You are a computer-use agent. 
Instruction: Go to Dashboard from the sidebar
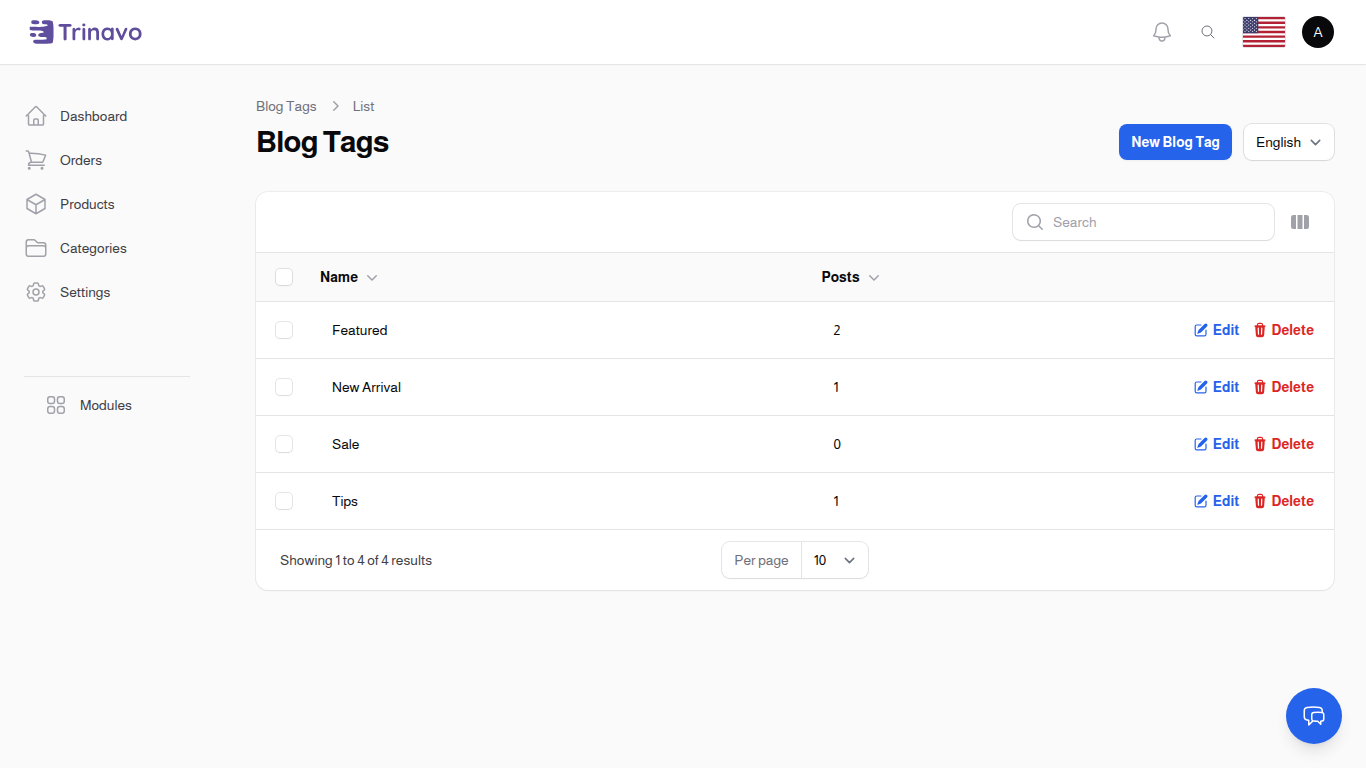point(93,116)
